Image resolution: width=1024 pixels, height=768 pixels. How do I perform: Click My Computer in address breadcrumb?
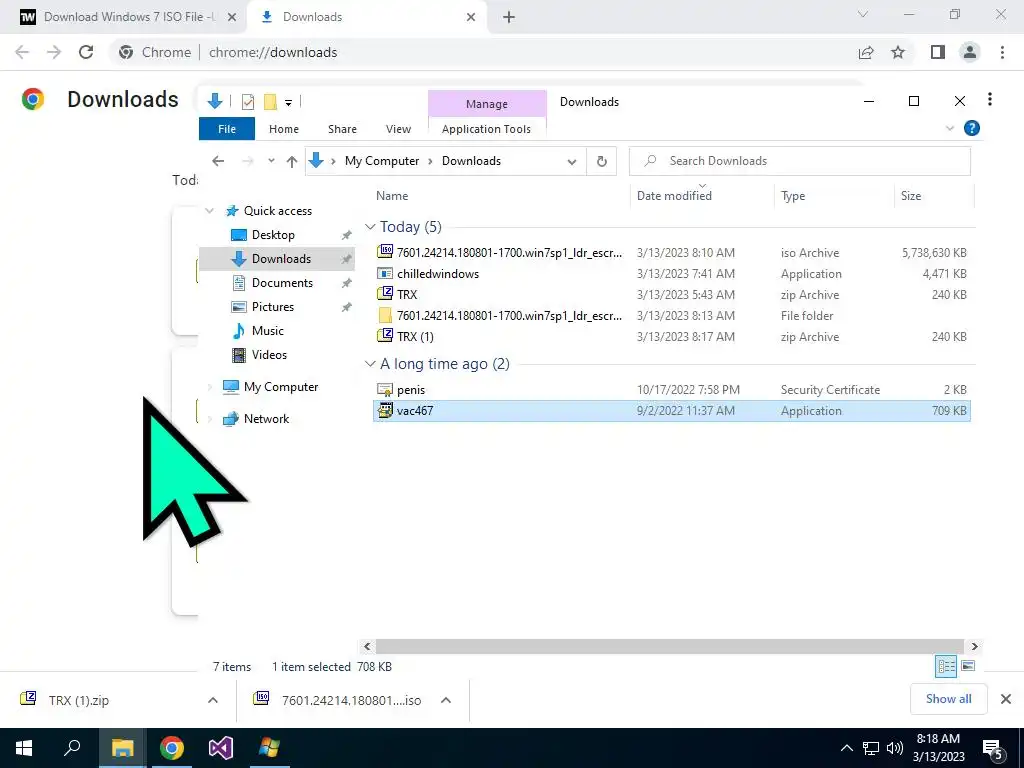click(381, 161)
